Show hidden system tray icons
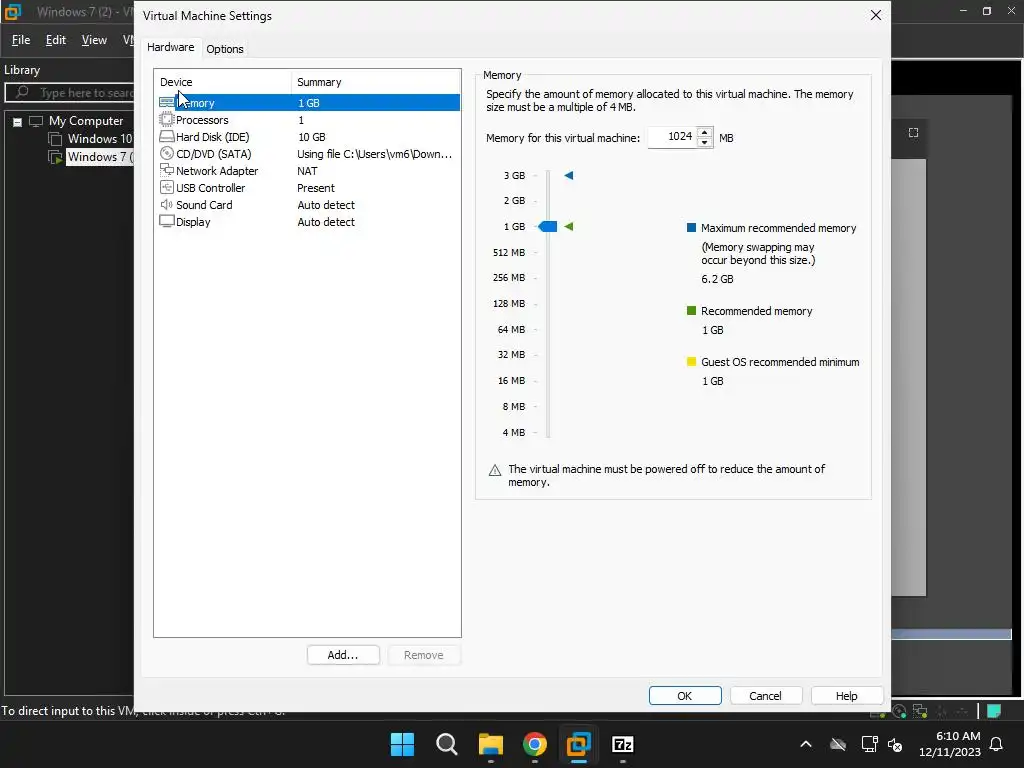1024x768 pixels. tap(806, 744)
